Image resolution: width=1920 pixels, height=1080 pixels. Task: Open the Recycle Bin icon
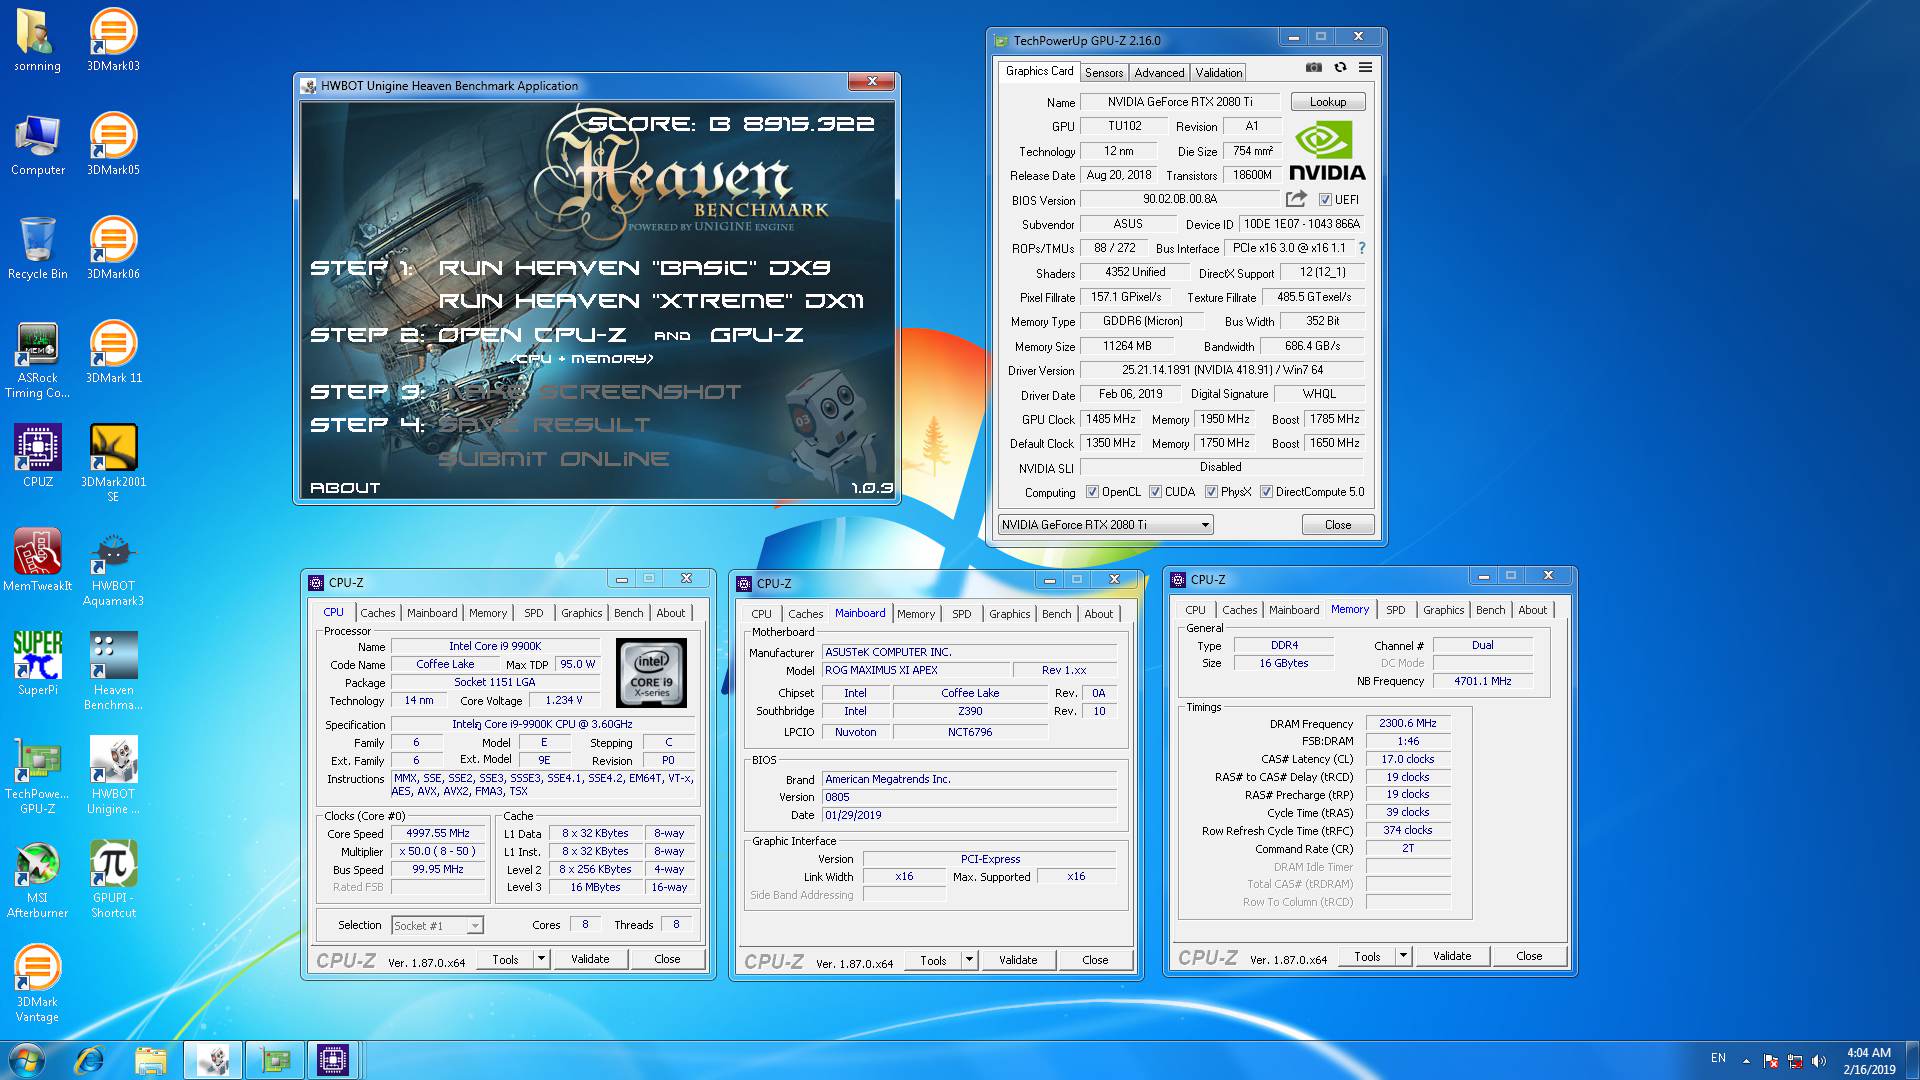tap(37, 249)
